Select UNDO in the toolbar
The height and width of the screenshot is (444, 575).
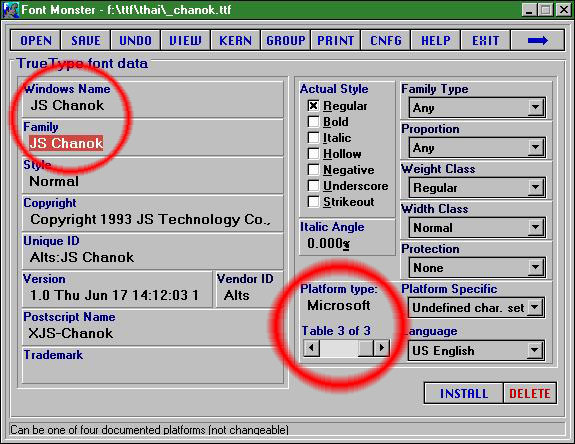pos(135,40)
